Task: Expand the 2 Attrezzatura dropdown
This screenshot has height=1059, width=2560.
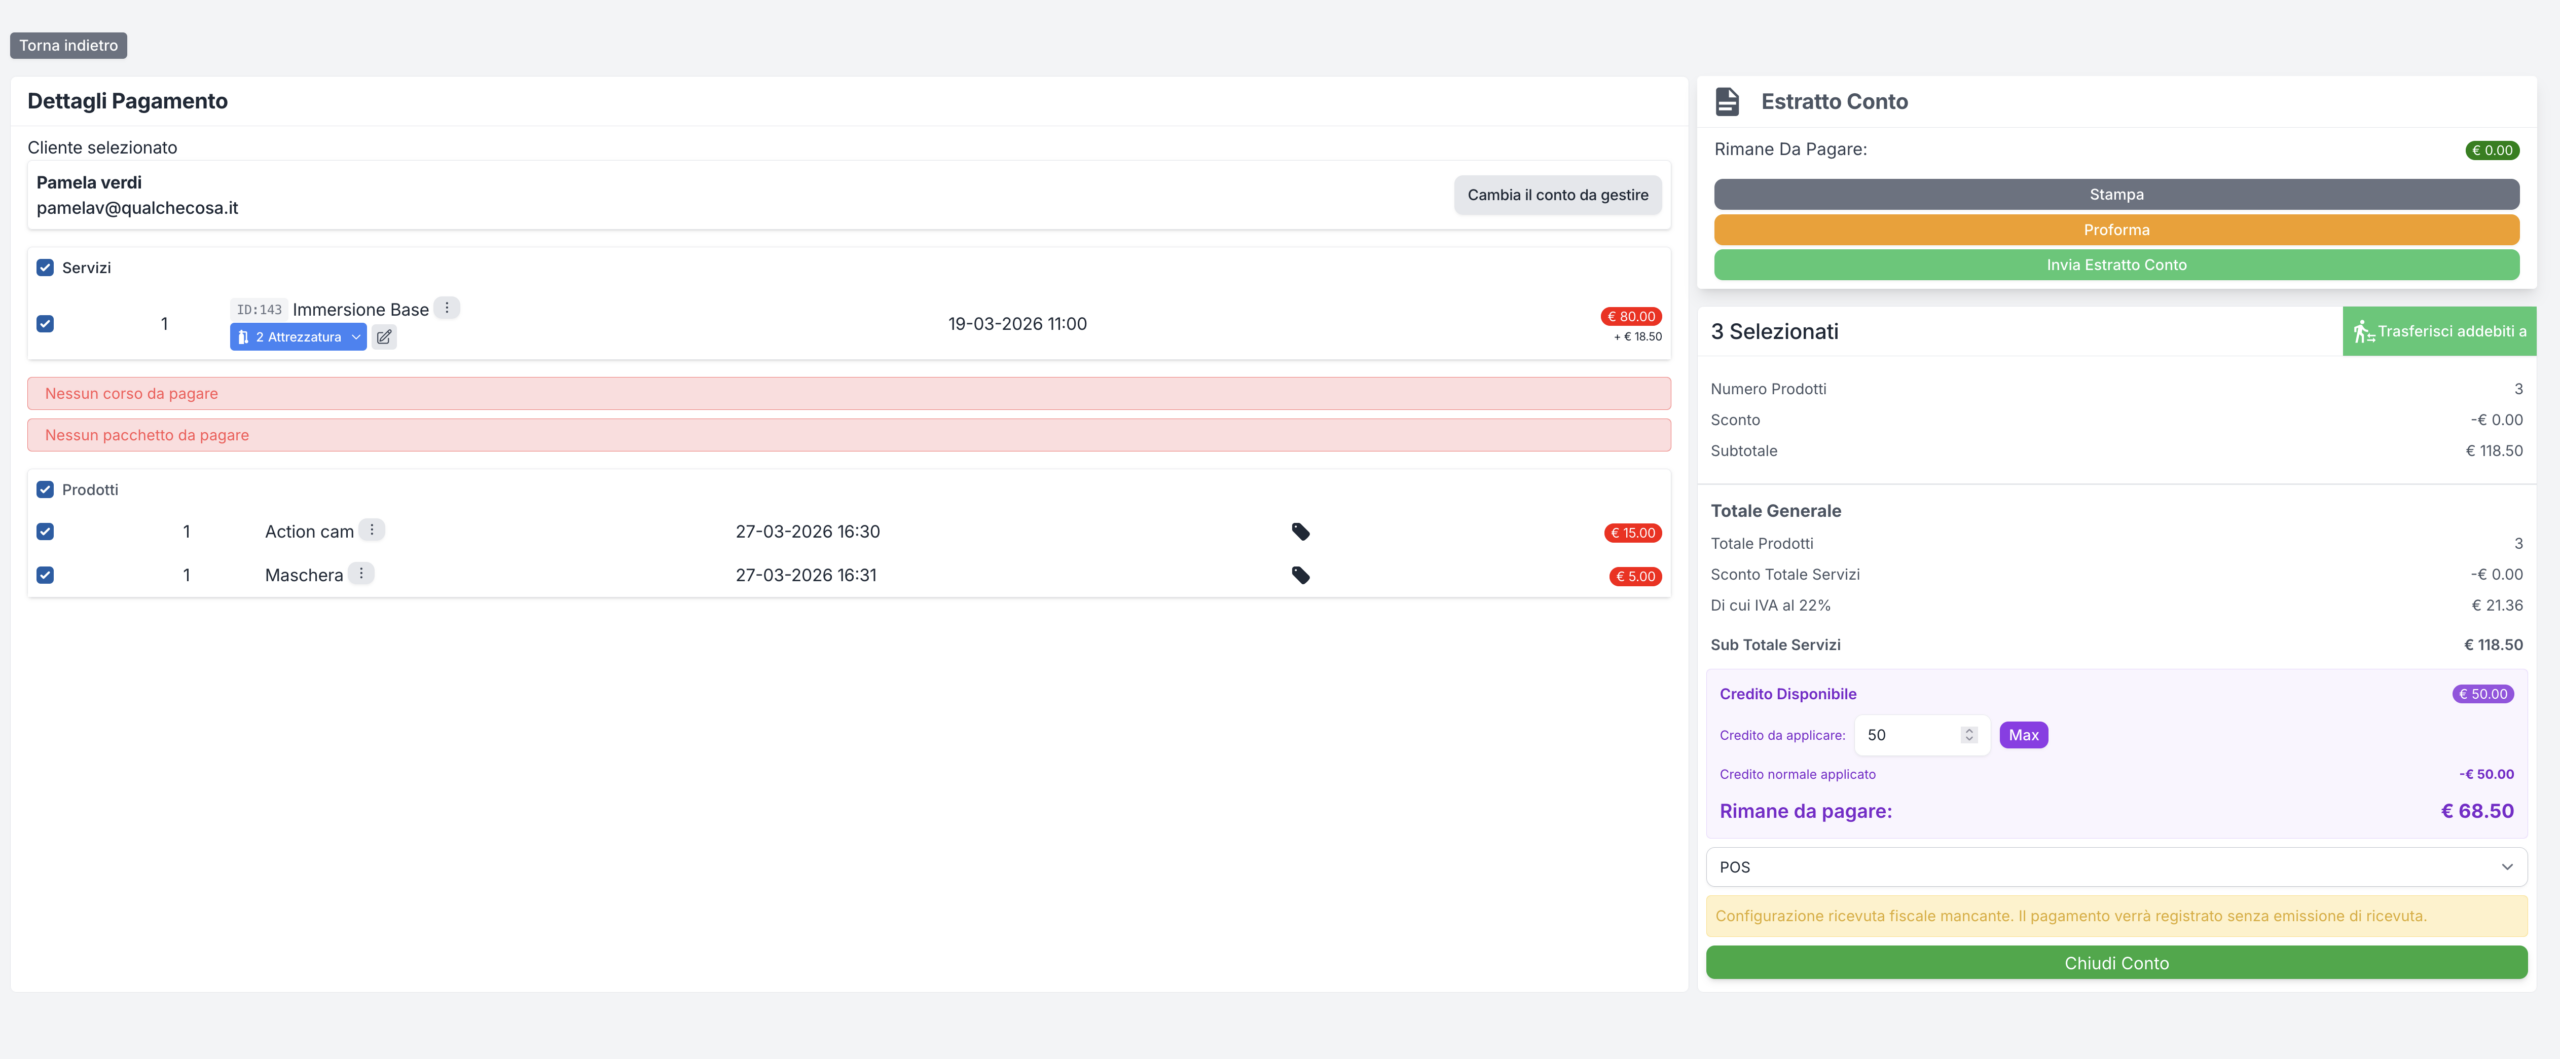Action: tap(298, 337)
